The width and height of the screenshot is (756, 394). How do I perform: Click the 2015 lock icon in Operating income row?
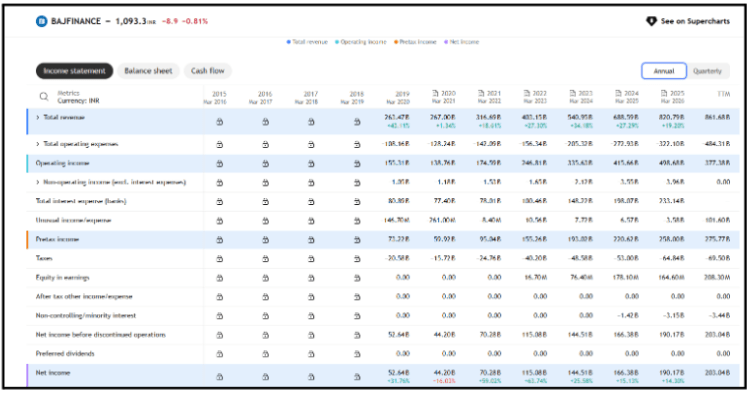coord(219,163)
